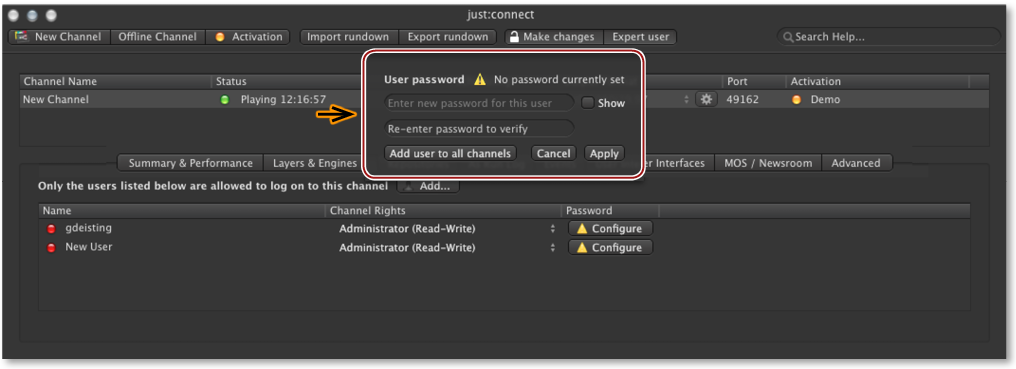Click the Name column header in the users table

(182, 211)
